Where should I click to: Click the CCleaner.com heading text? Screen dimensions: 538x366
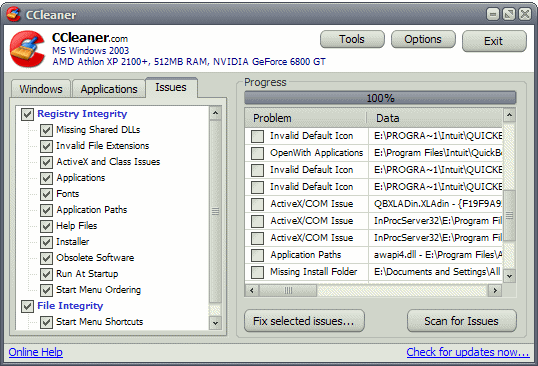(x=90, y=38)
